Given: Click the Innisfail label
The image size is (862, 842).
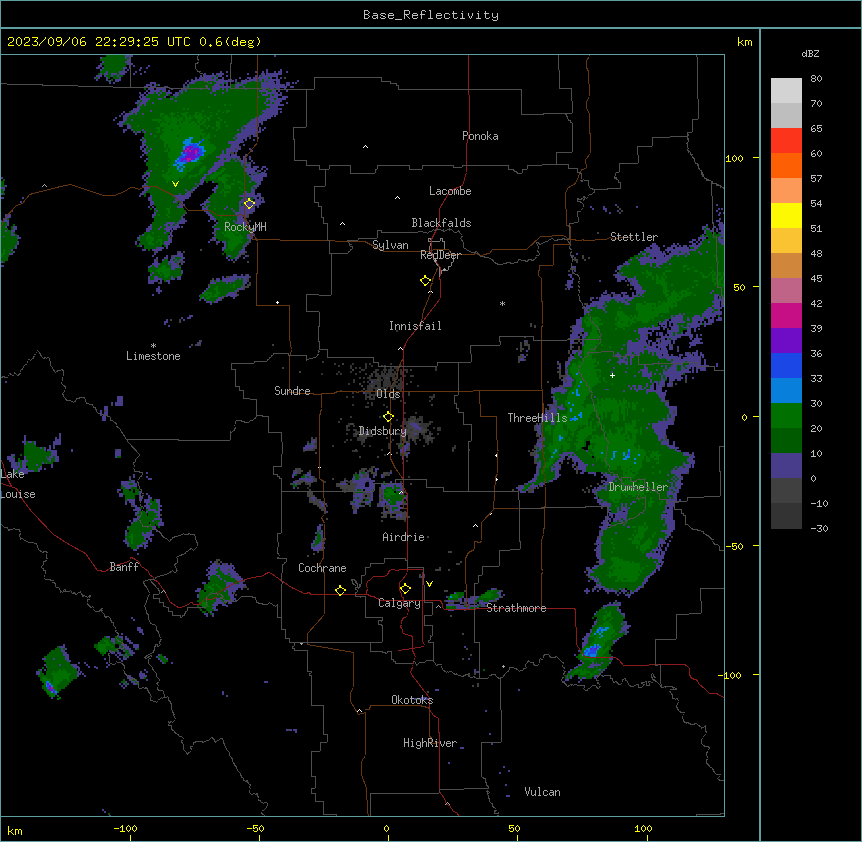Looking at the screenshot, I should [415, 326].
